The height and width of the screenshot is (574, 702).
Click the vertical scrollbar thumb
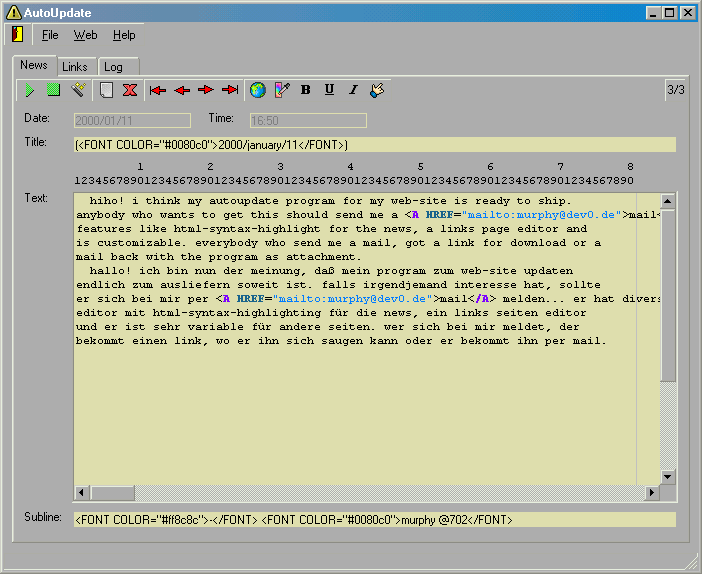pyautogui.click(x=668, y=296)
